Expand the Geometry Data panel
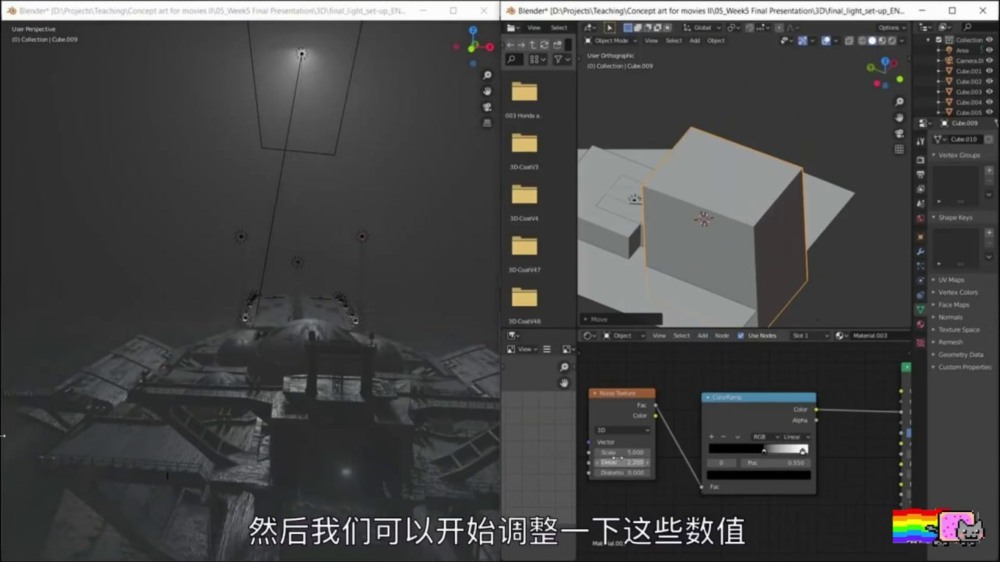 click(960, 355)
